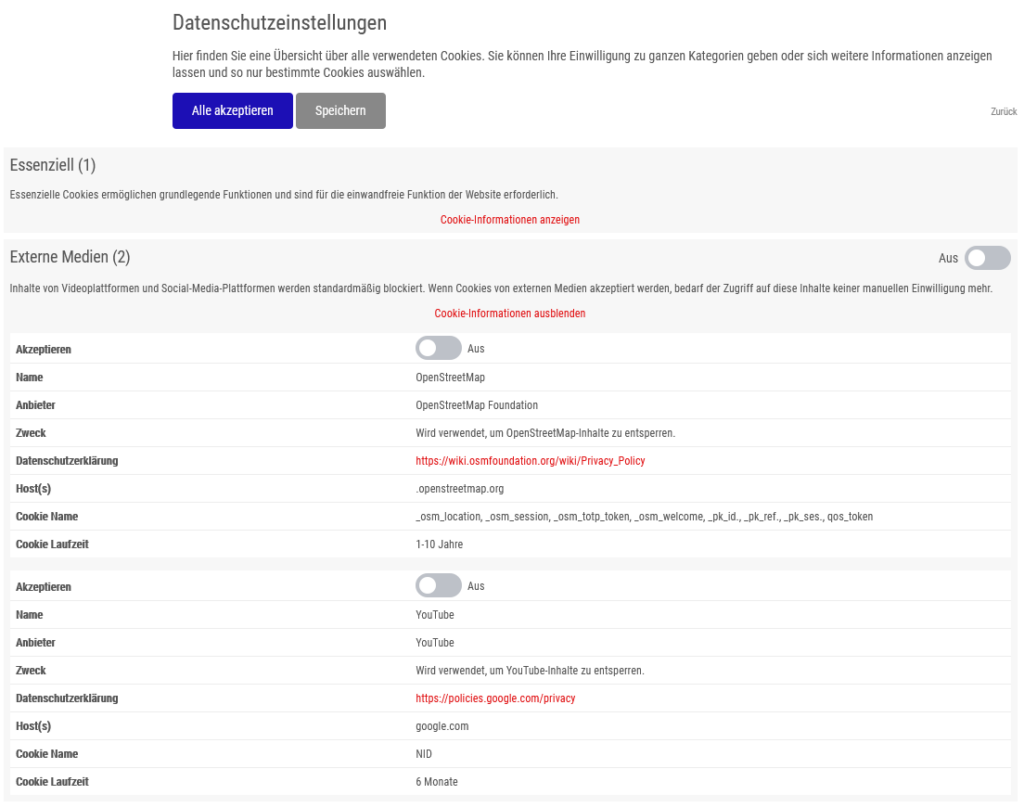Select the 6 Monate duration value
Screen dimensions: 1024x807
(x=436, y=782)
